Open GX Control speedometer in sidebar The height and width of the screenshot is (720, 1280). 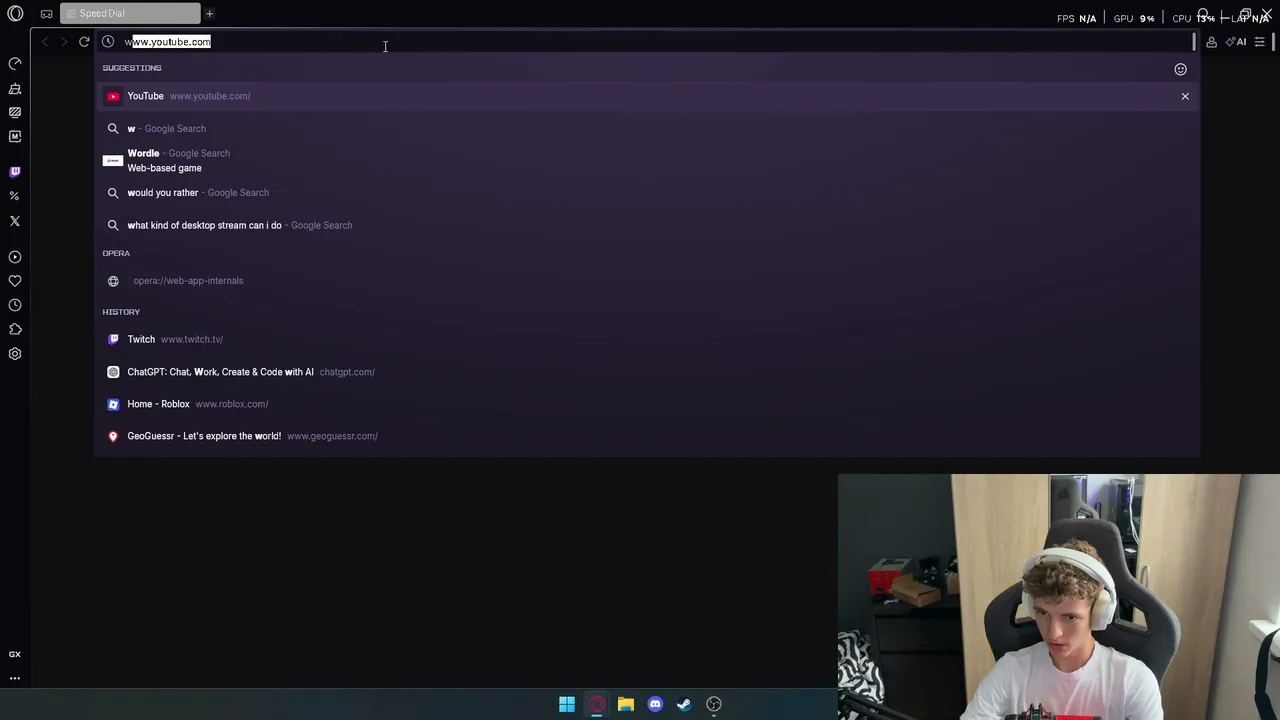(15, 64)
